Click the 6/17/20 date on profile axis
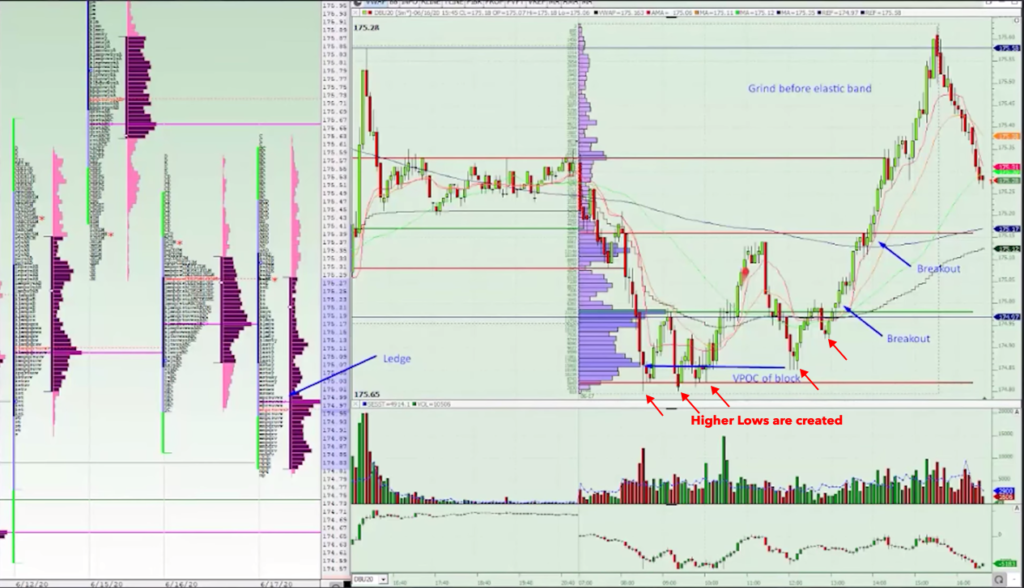This screenshot has width=1024, height=588. point(273,580)
